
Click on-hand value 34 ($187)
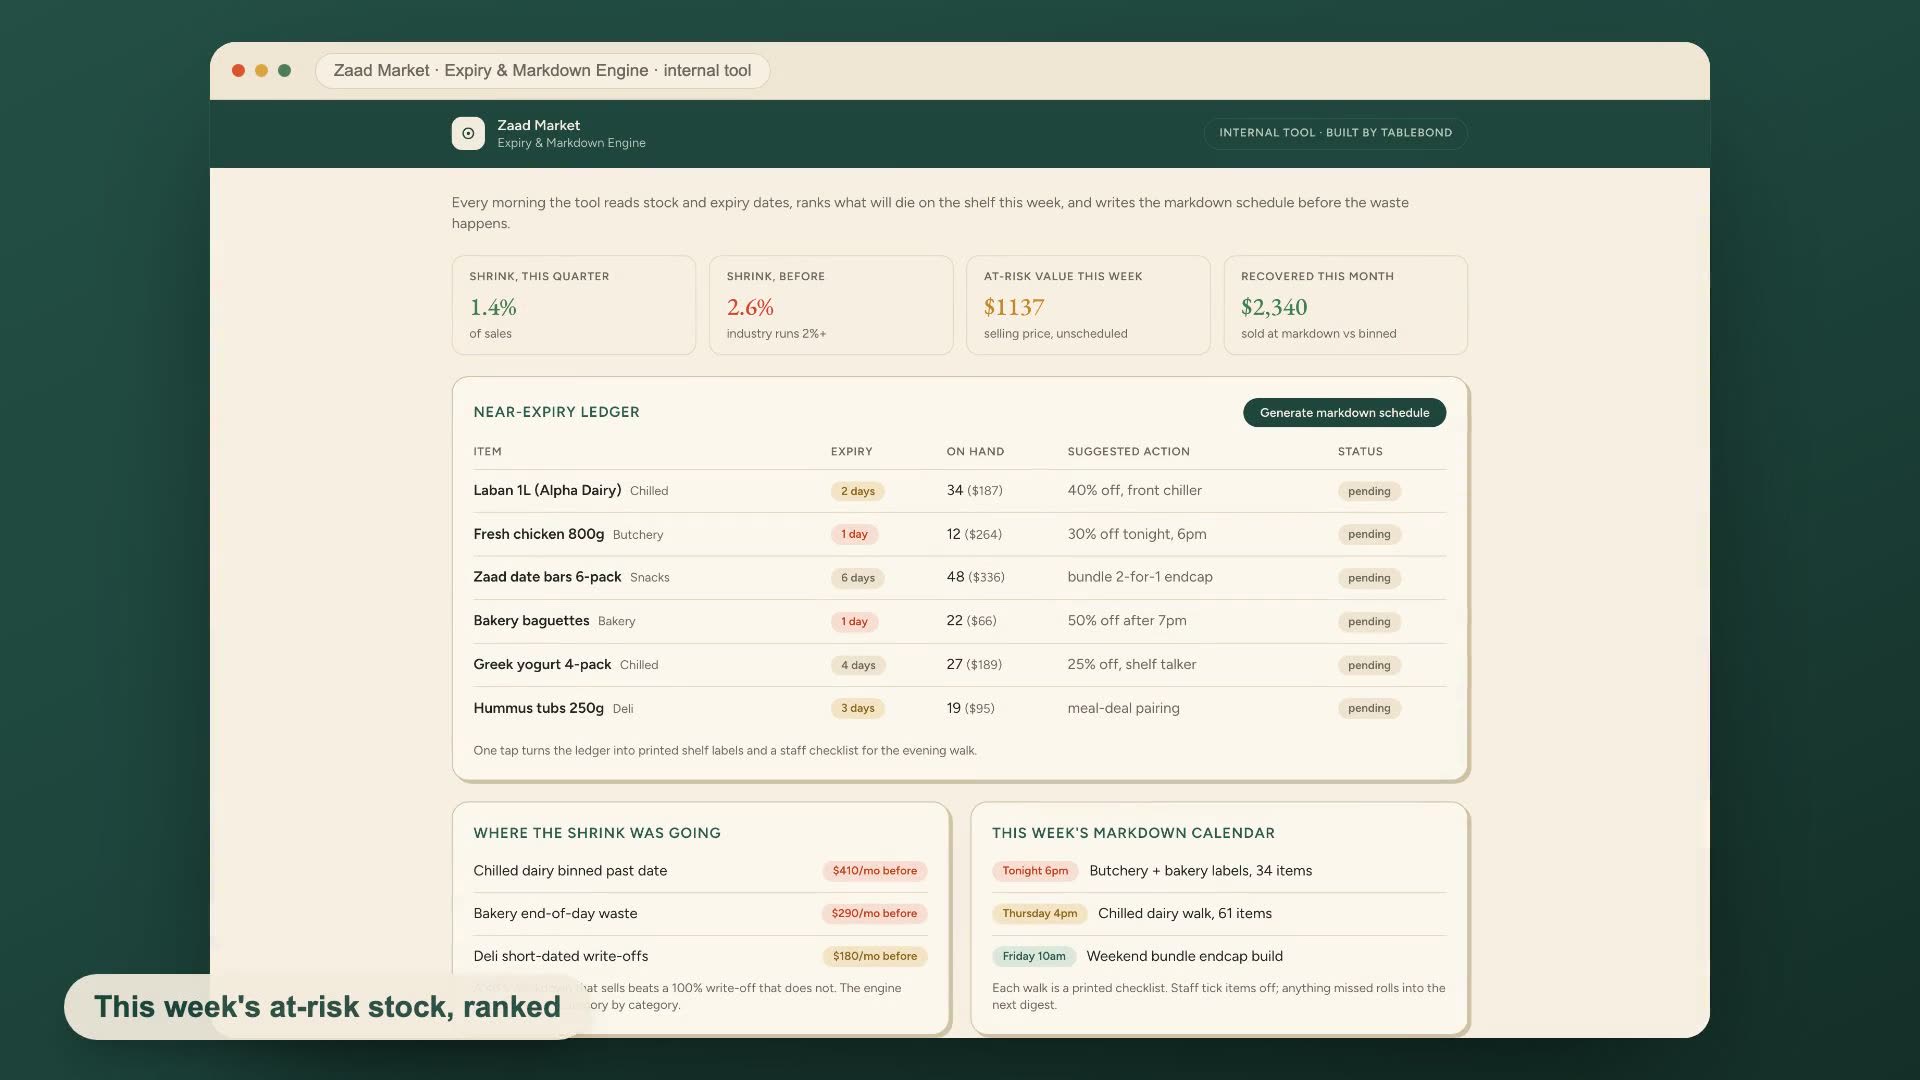click(x=974, y=491)
